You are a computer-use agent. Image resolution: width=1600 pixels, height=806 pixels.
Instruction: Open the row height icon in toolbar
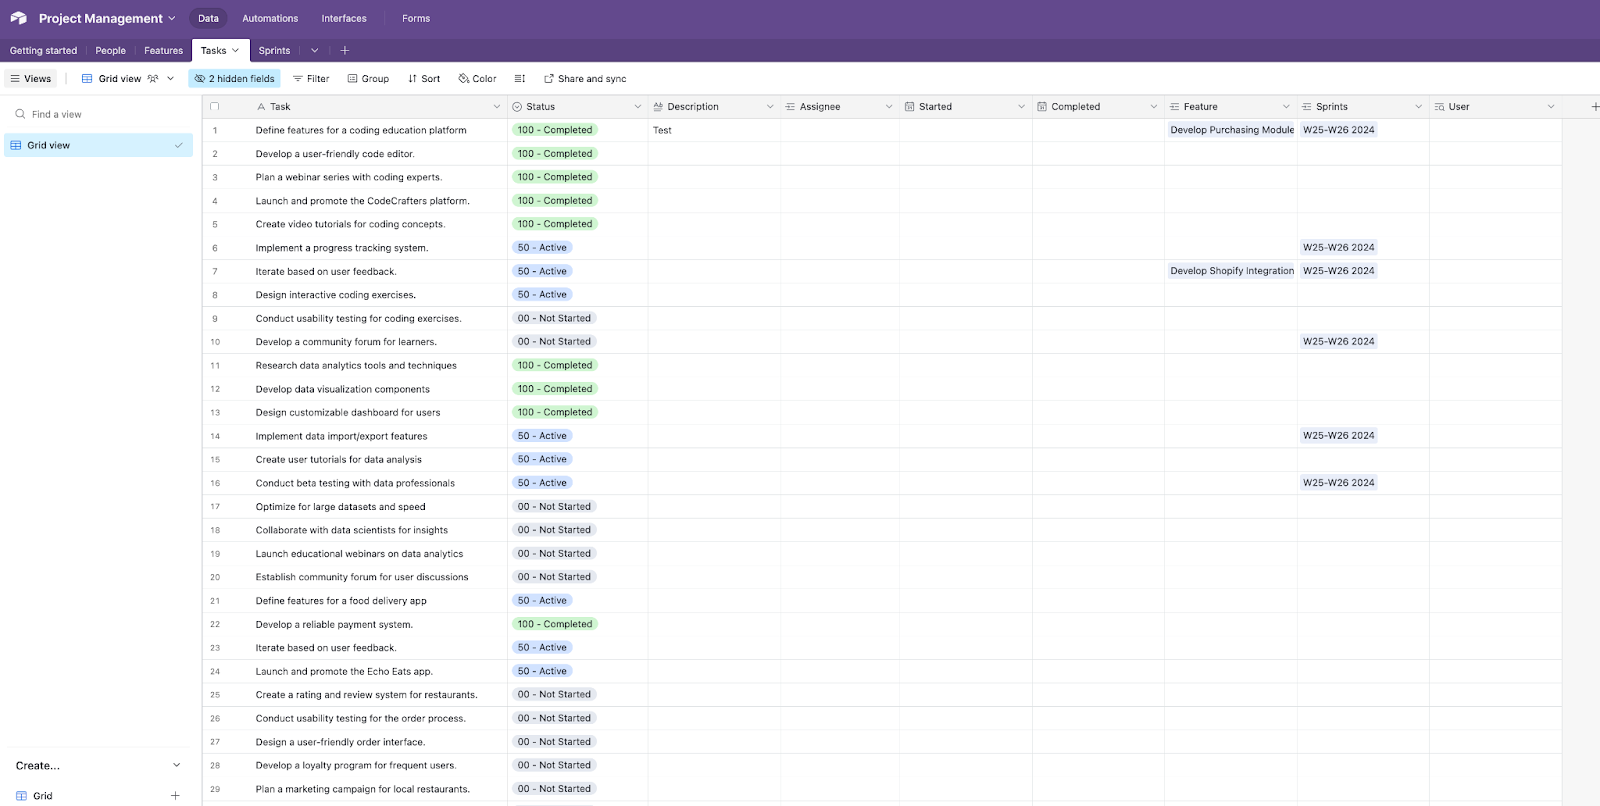pyautogui.click(x=520, y=79)
